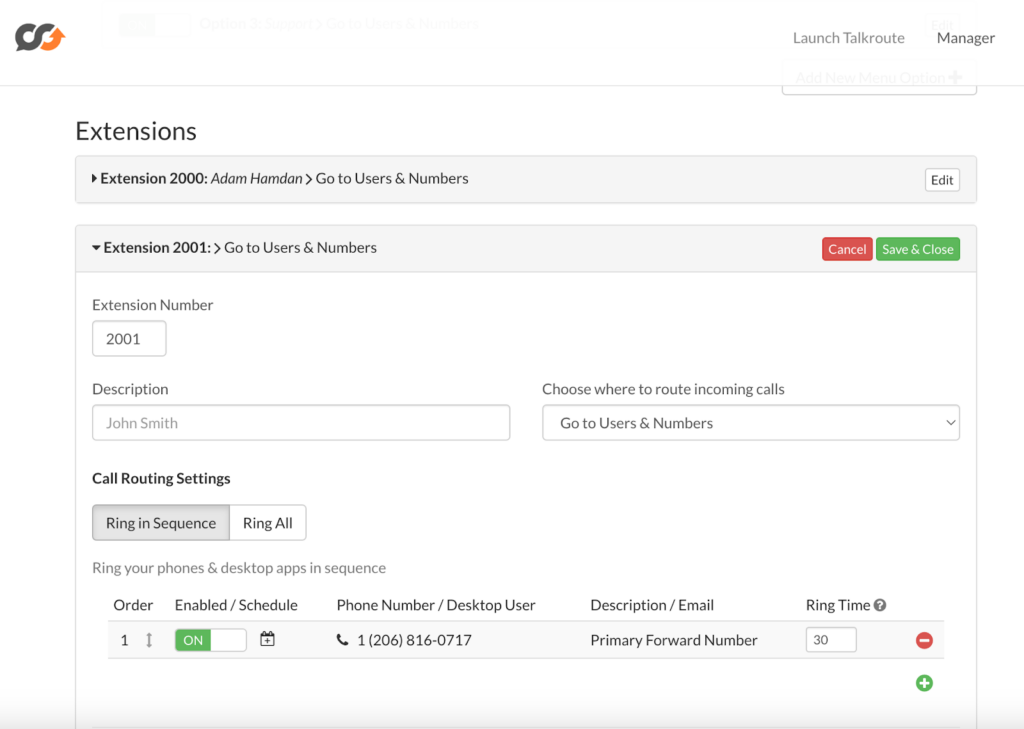
Task: Click the Order column header
Action: coord(133,605)
